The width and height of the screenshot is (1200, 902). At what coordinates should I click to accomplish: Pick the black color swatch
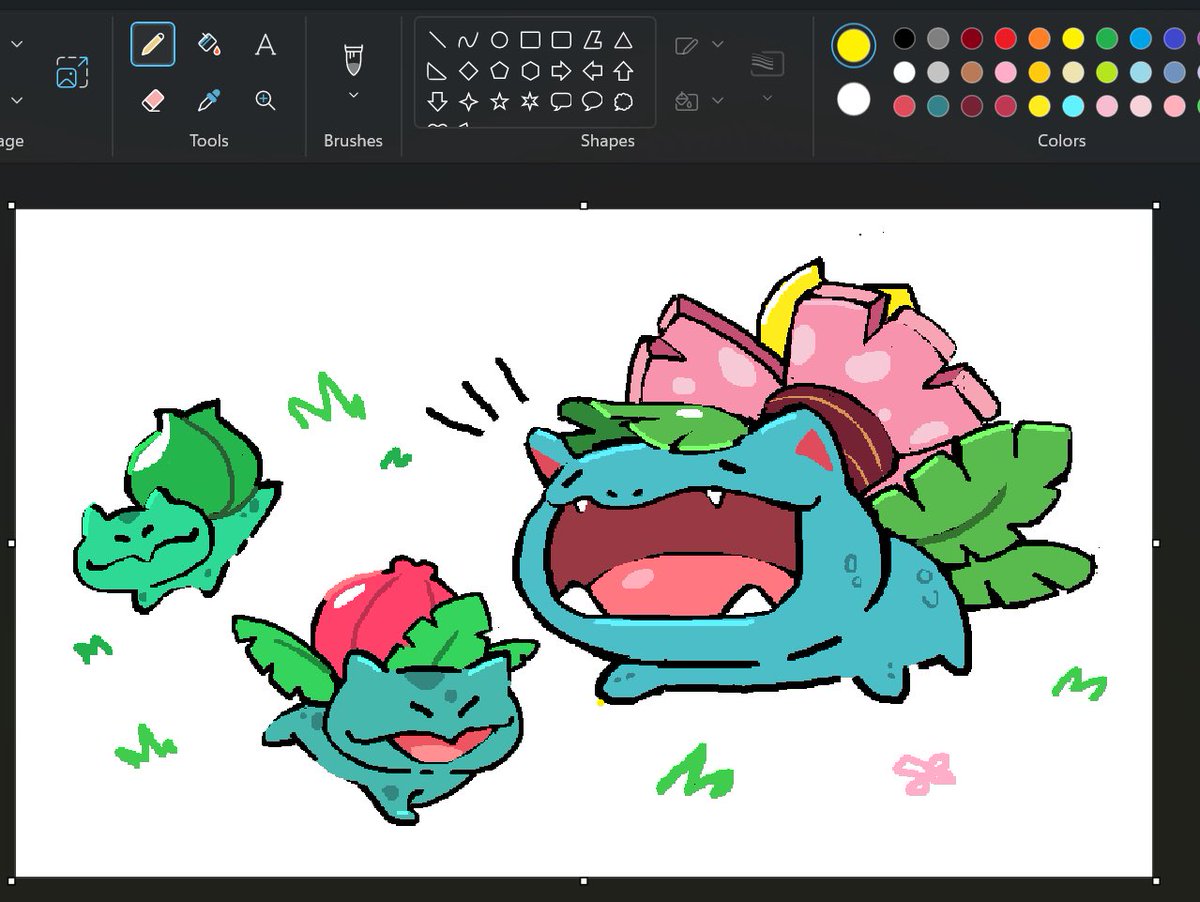(904, 39)
